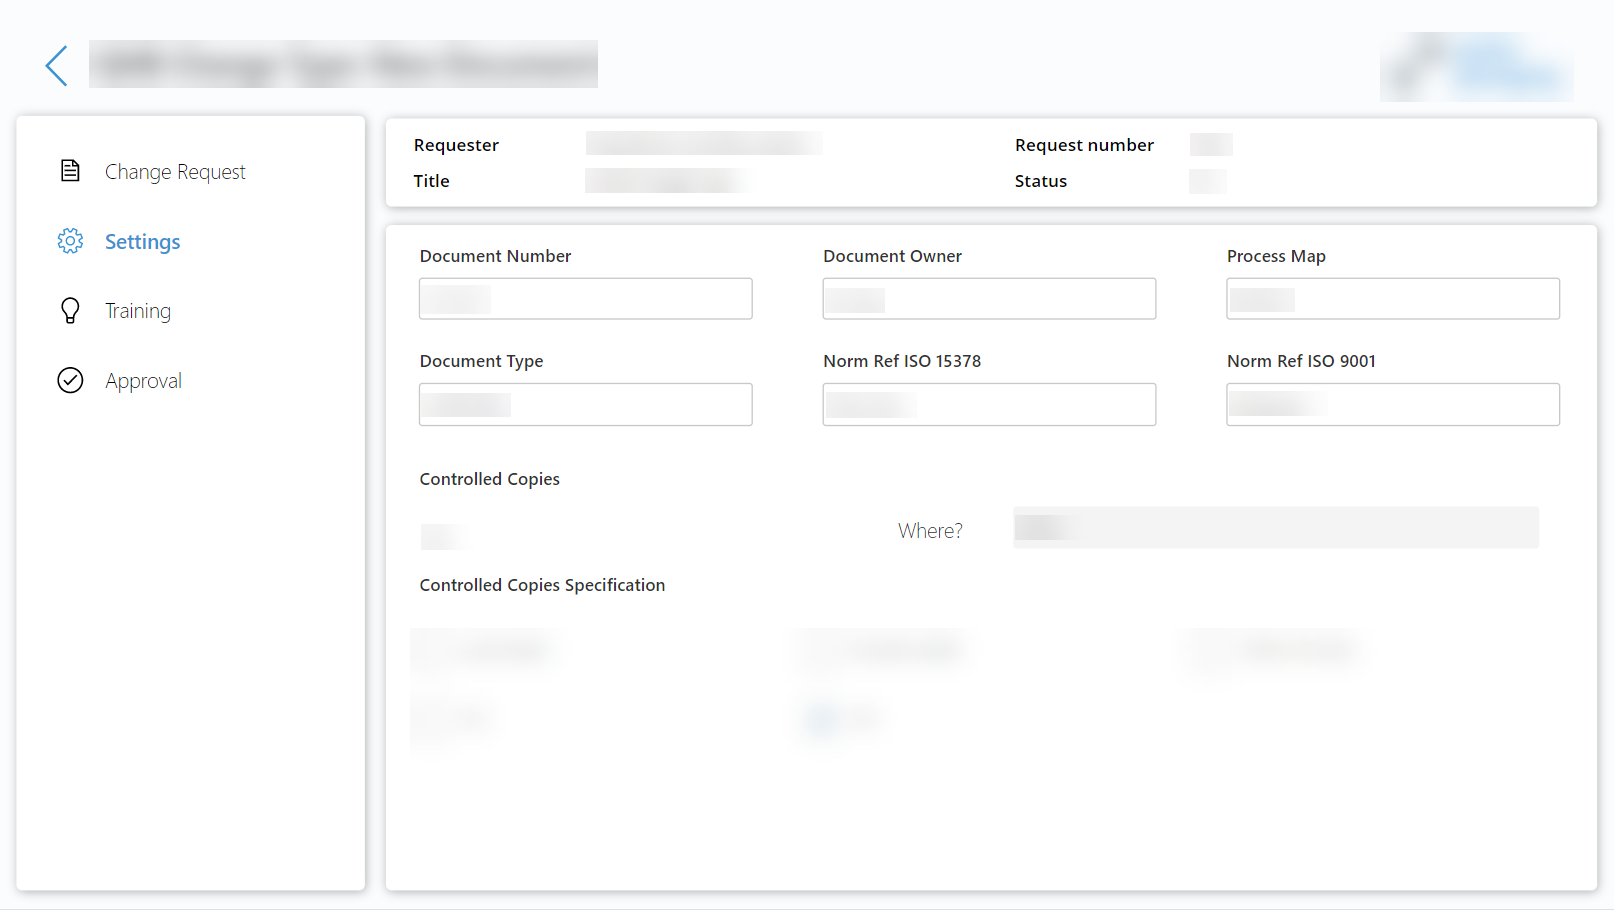The width and height of the screenshot is (1614, 910).
Task: Open the Change Request section
Action: [x=175, y=172]
